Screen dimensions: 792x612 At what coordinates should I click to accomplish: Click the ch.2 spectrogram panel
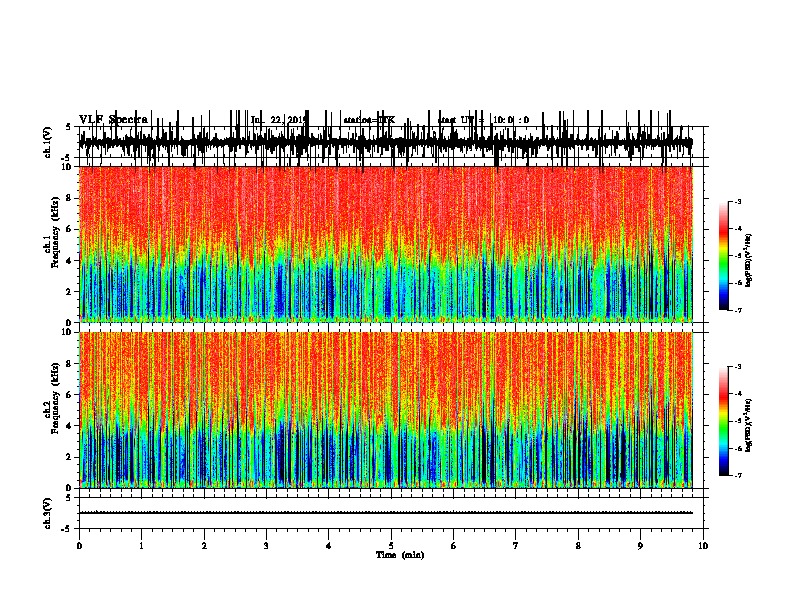point(385,410)
